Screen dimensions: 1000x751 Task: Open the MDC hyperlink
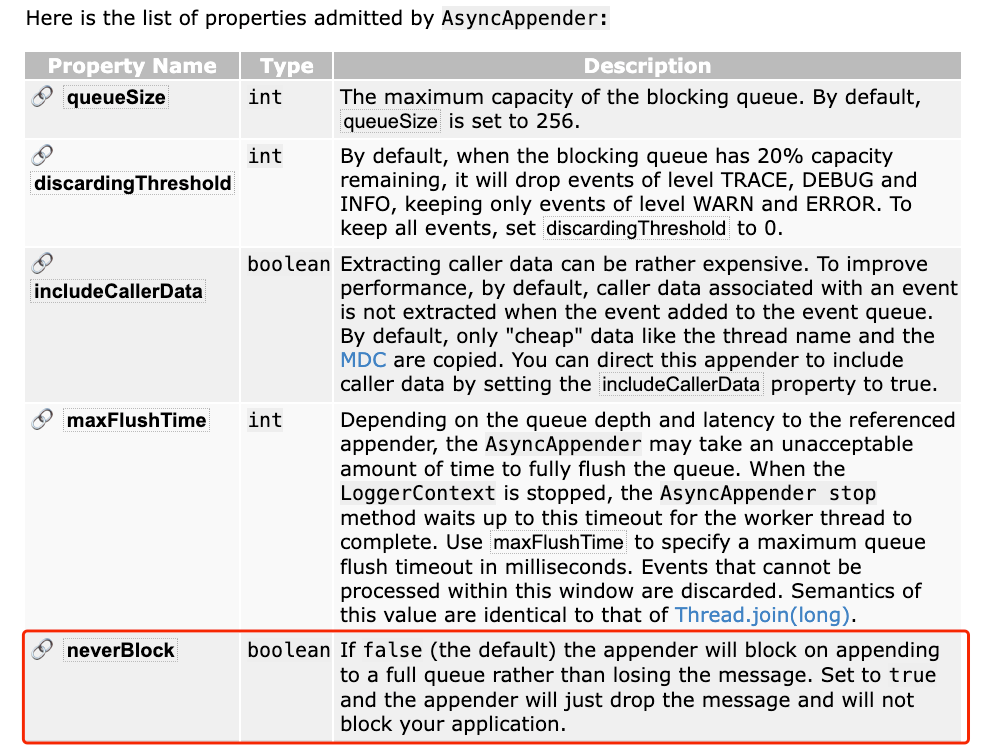pos(363,360)
